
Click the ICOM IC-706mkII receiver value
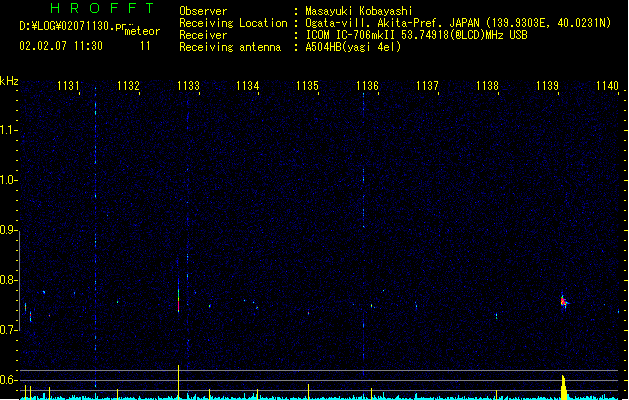(416, 35)
